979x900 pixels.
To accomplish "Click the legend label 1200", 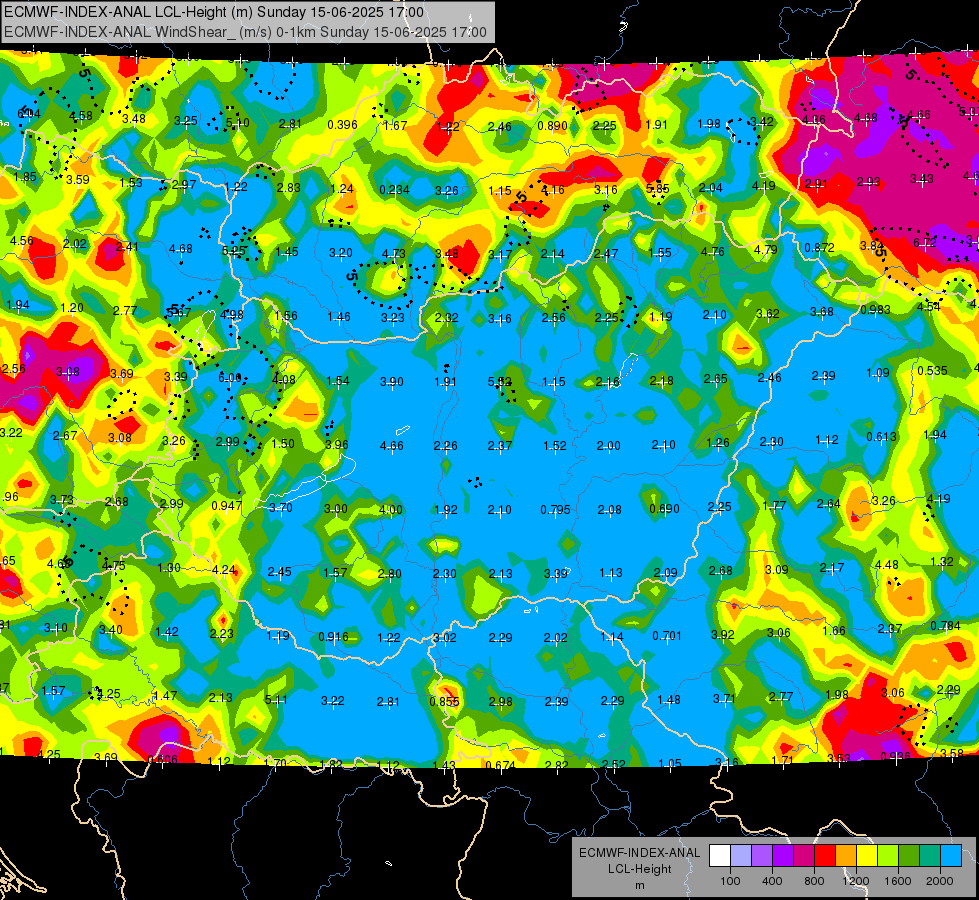I will click(856, 881).
